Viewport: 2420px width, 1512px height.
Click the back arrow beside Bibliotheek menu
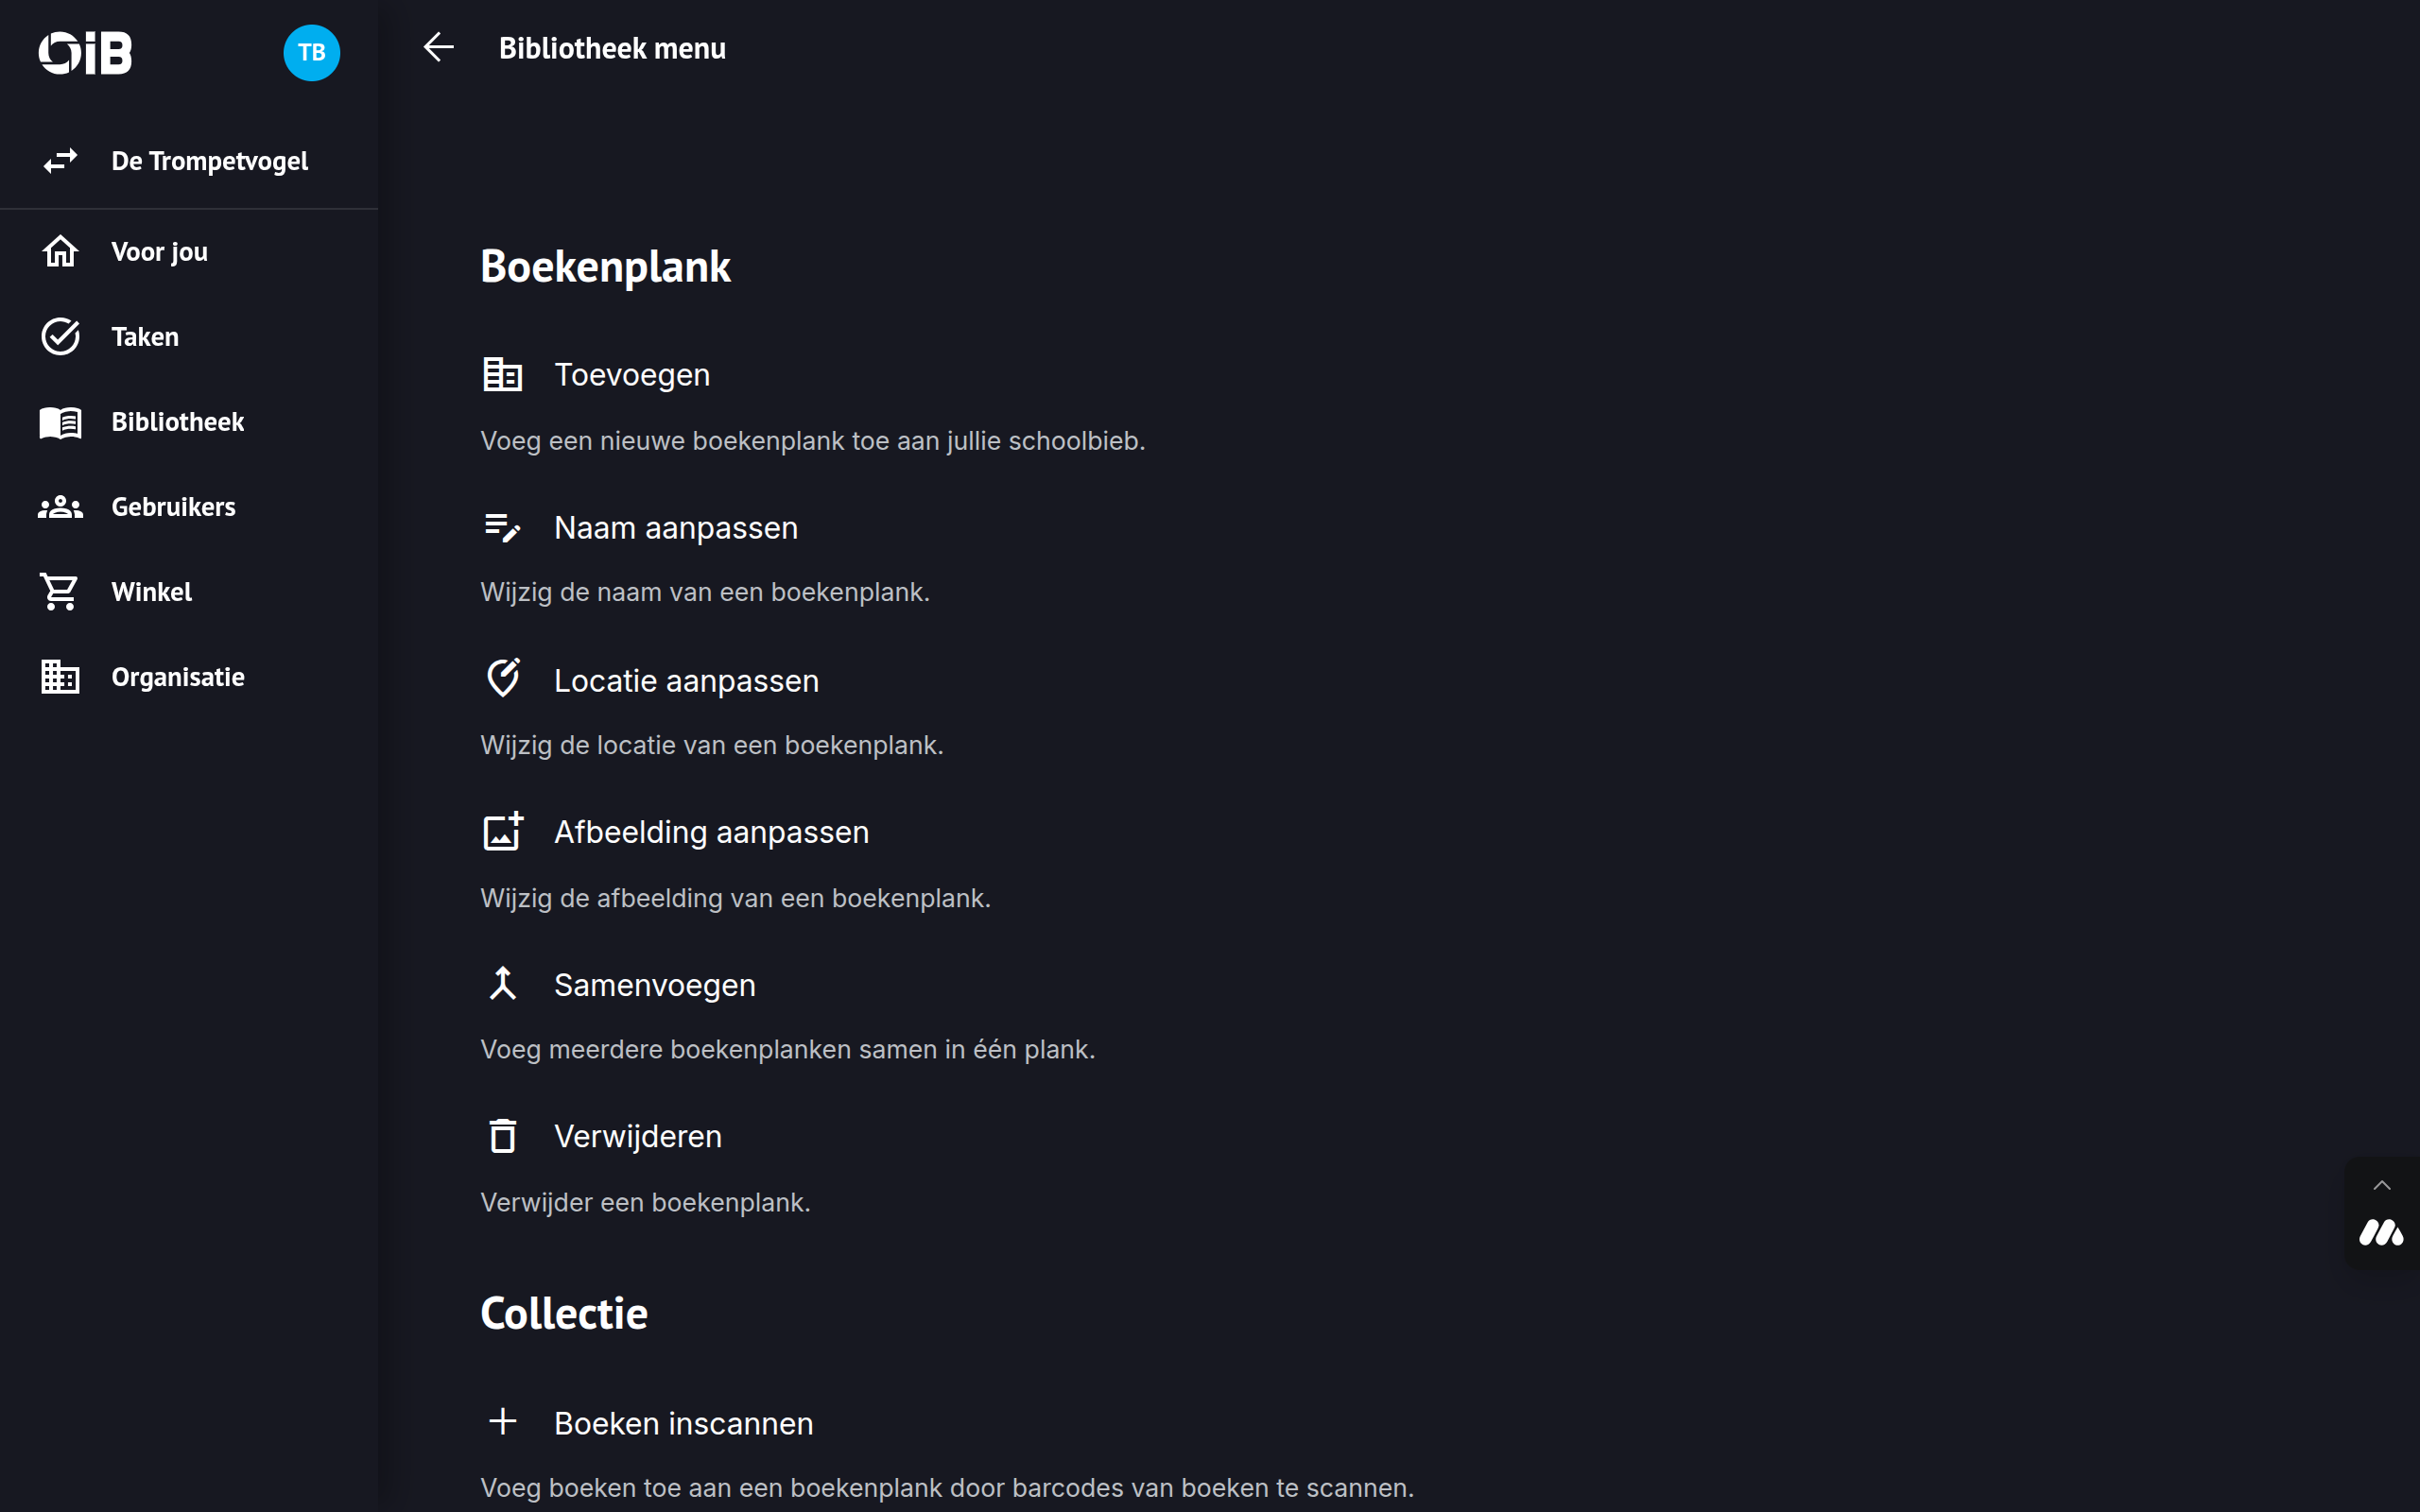pos(438,47)
